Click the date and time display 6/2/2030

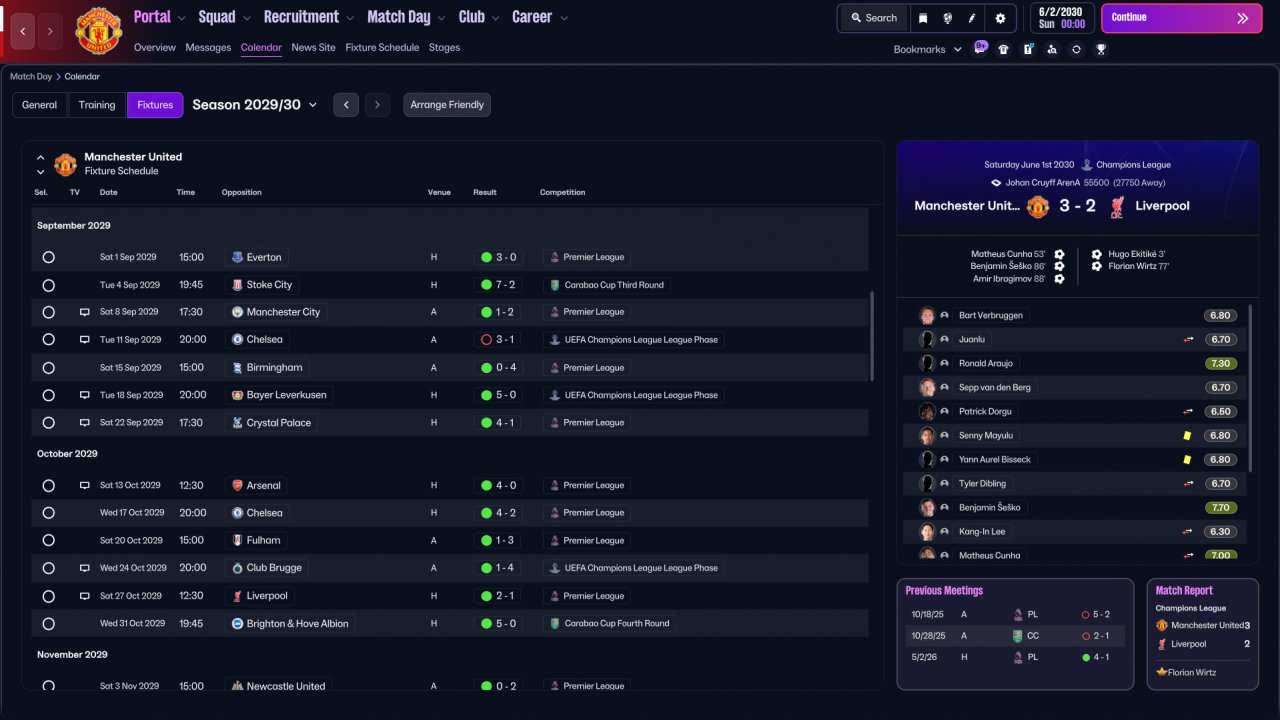coord(1060,18)
